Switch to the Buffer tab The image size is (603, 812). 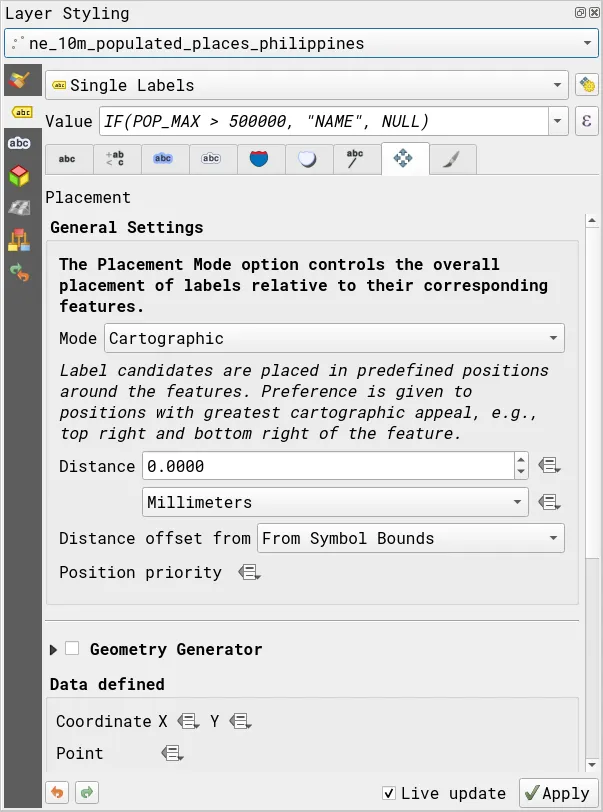163,159
